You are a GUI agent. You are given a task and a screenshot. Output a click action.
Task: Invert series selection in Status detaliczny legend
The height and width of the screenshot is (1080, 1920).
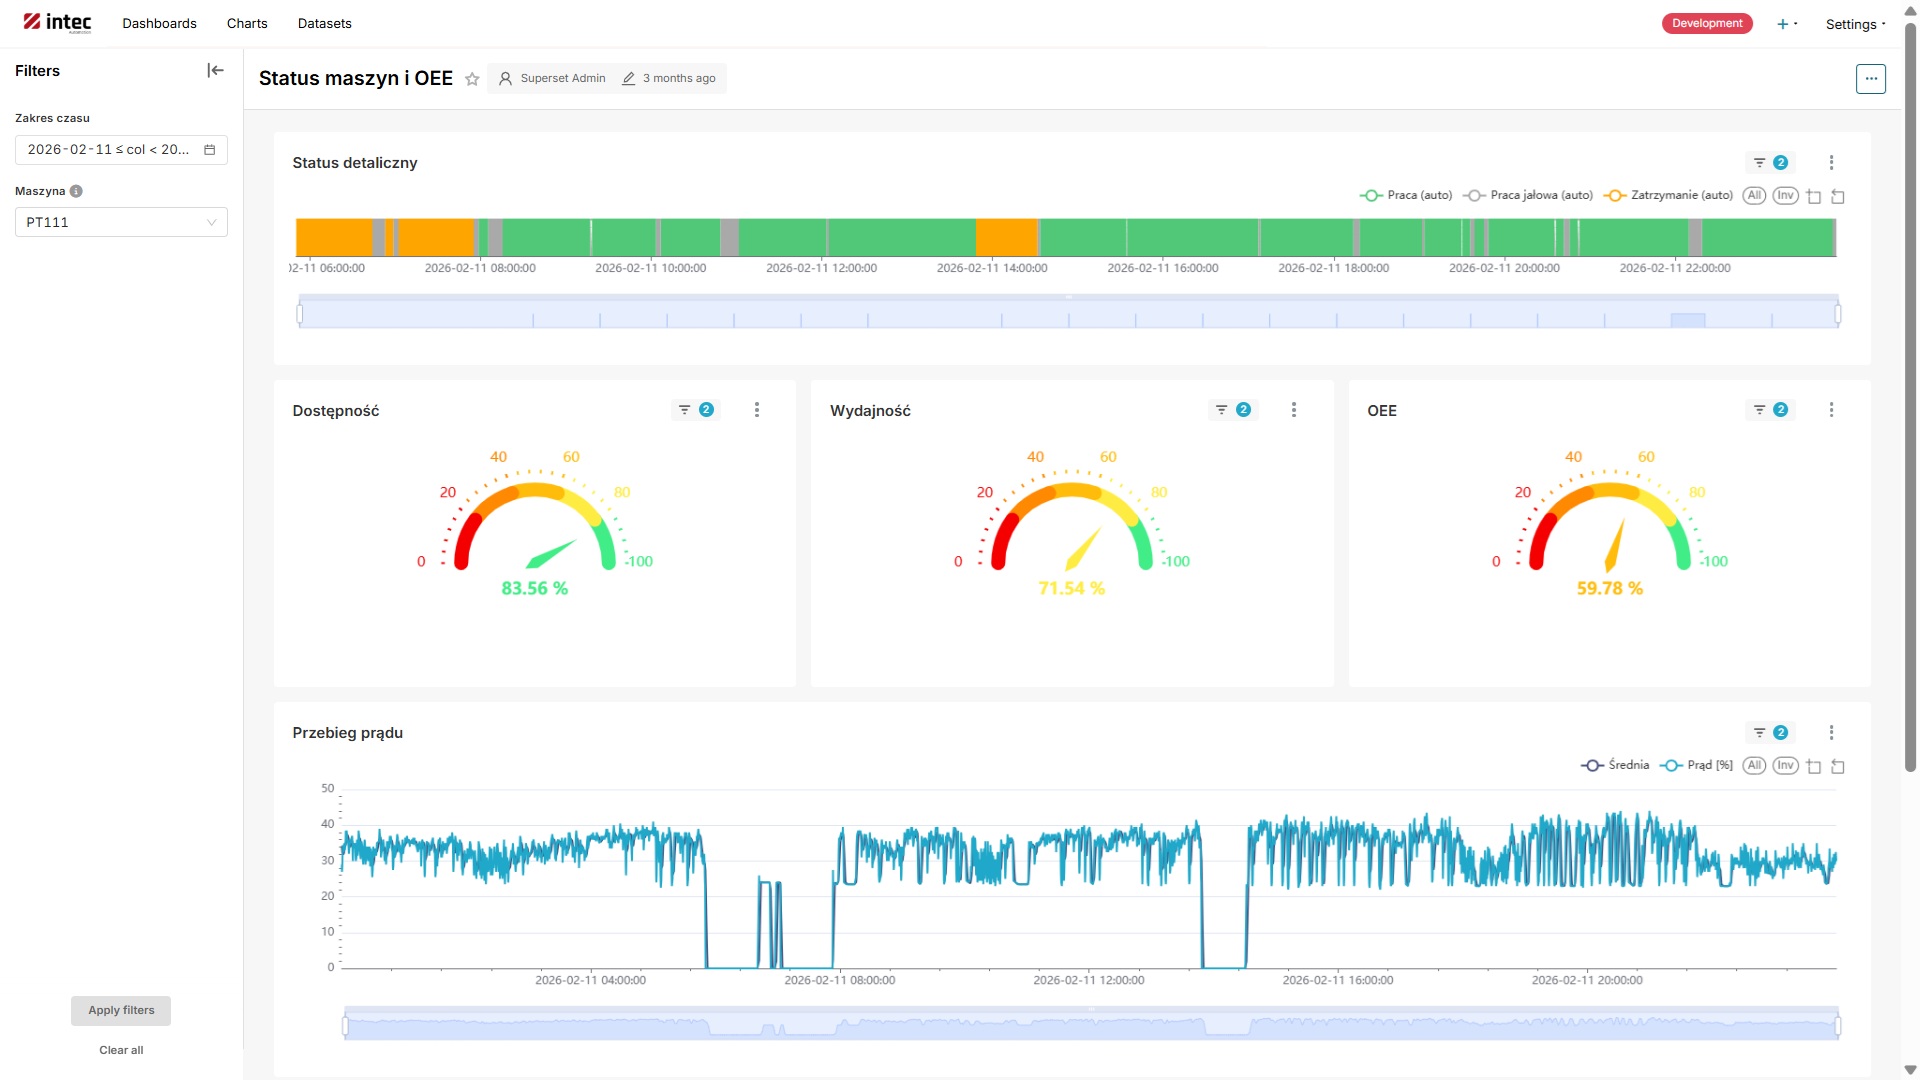click(x=1785, y=196)
